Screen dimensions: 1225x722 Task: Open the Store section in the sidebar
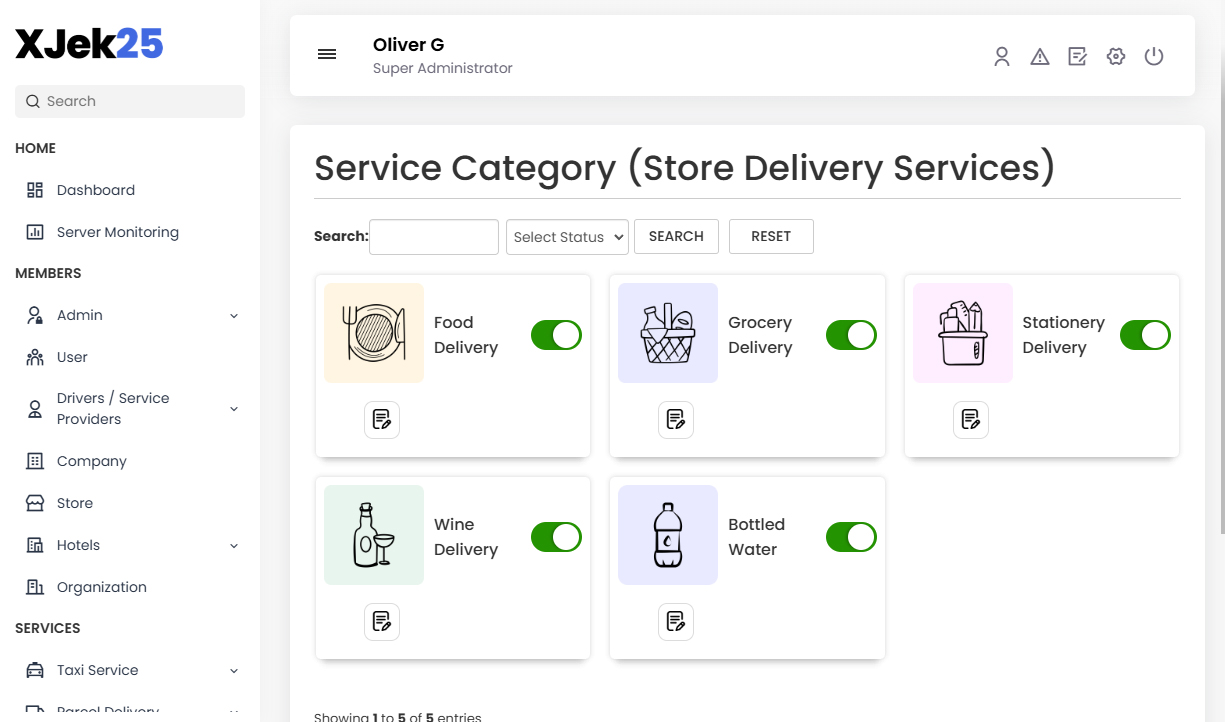point(76,502)
